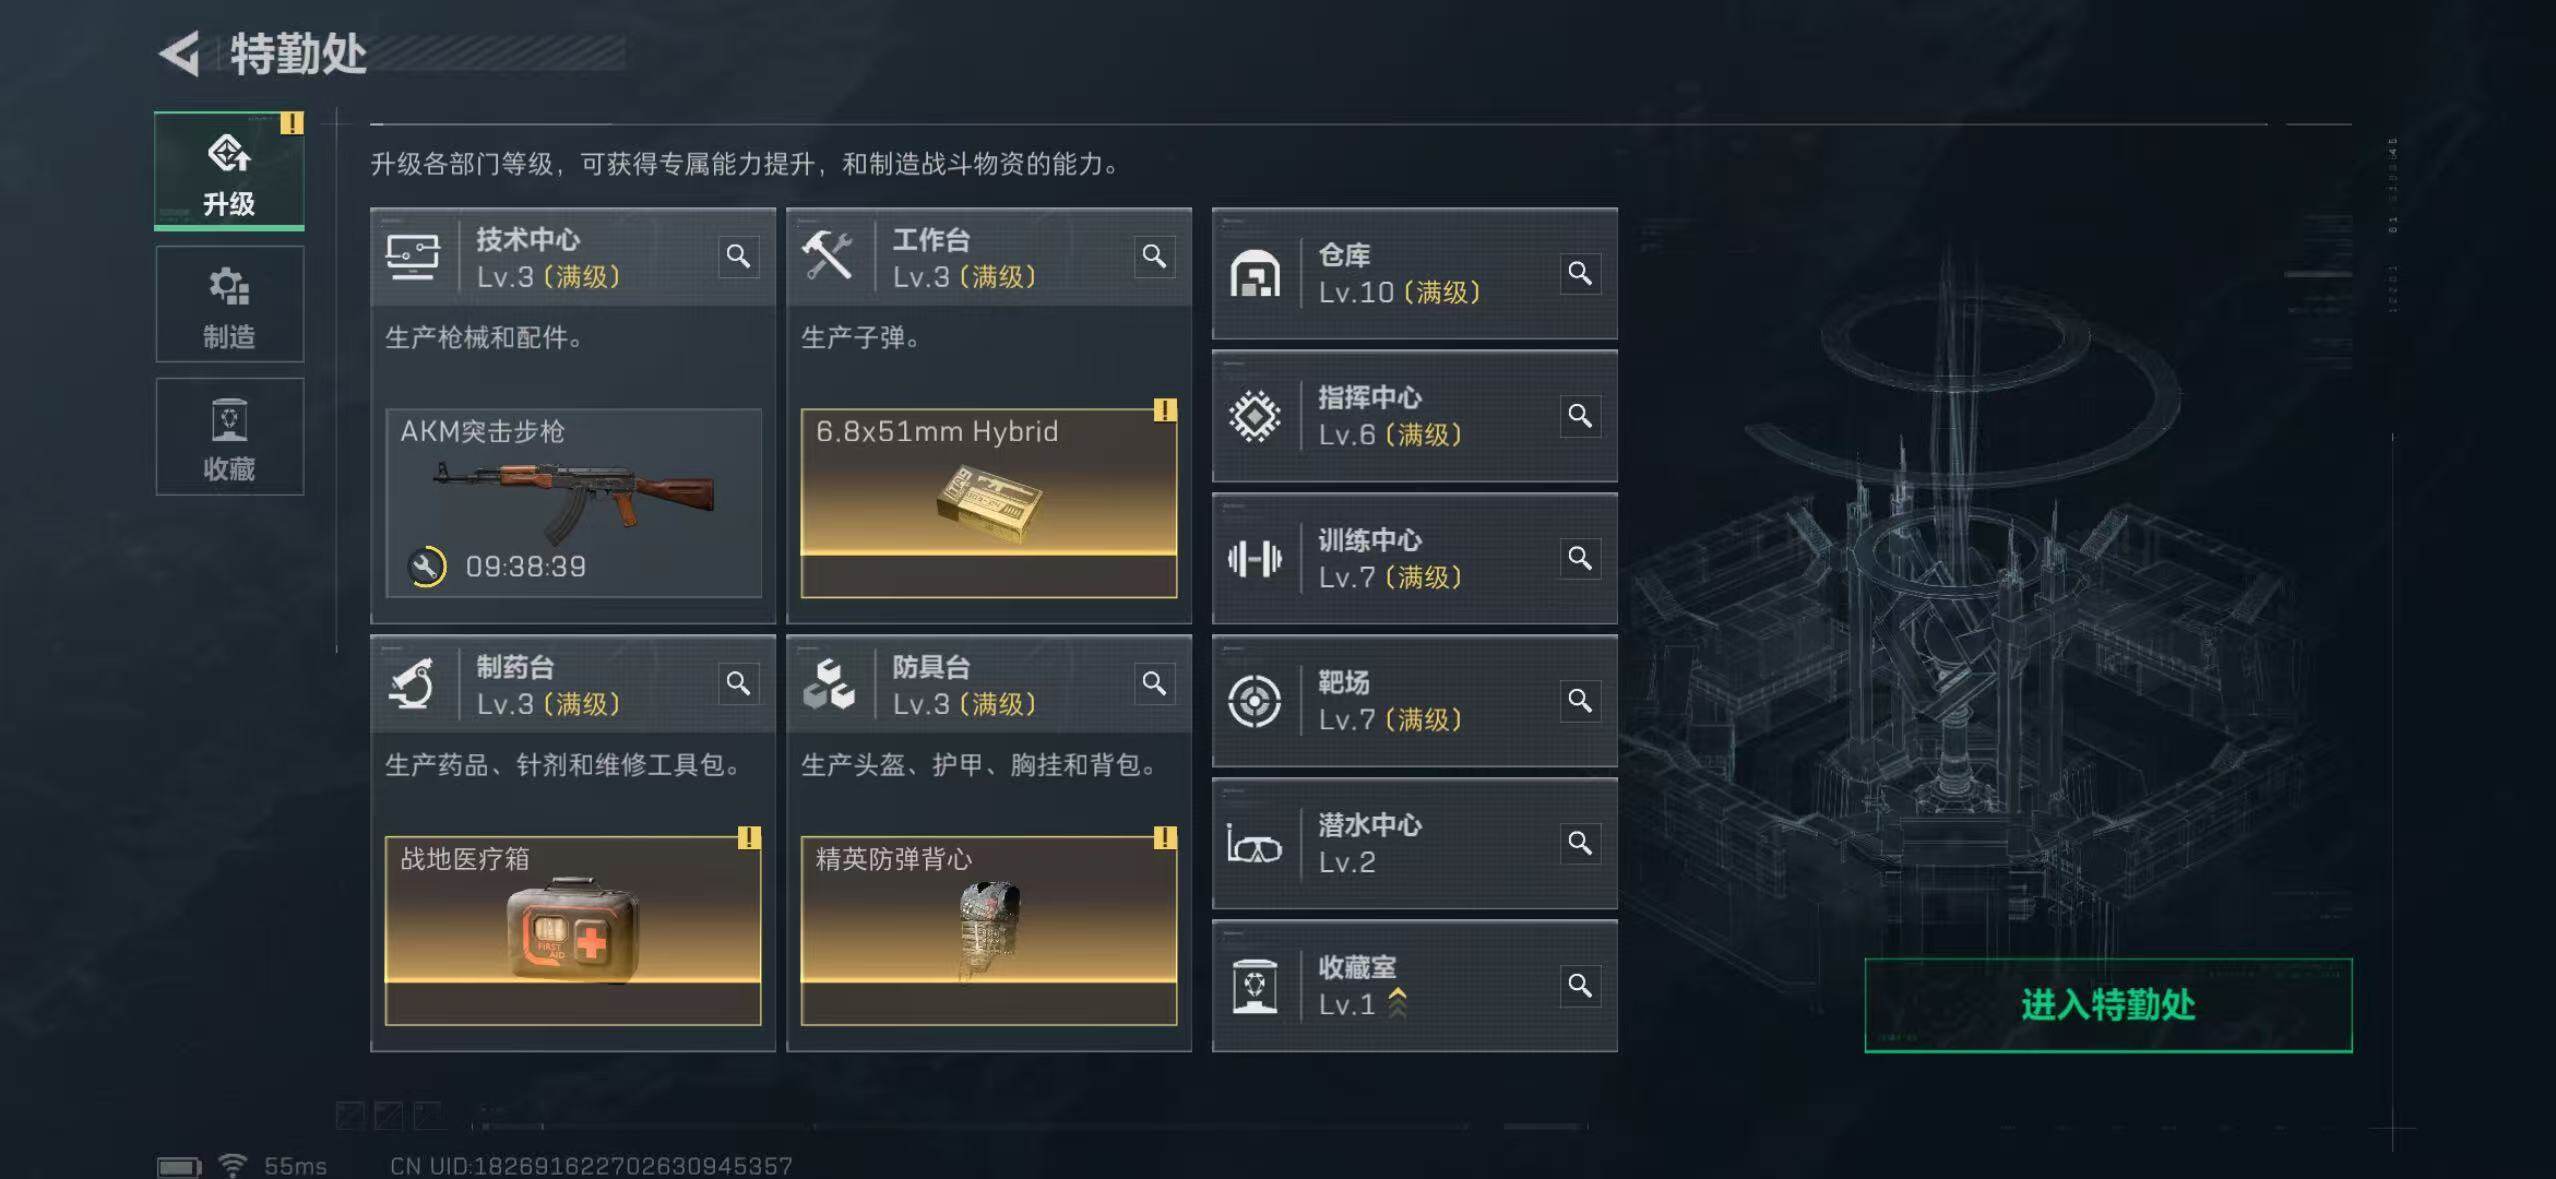Screen dimensions: 2556x1179
Task: Inspect 指挥中心 via its magnifier icon
Action: [1580, 416]
